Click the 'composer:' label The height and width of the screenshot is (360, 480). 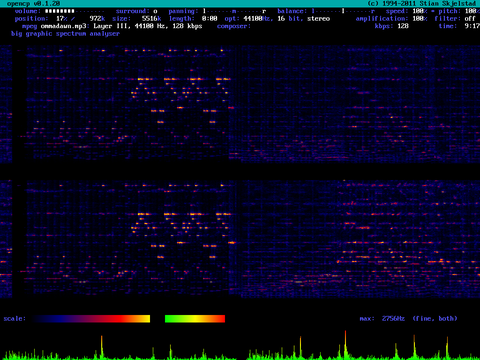pos(233,26)
